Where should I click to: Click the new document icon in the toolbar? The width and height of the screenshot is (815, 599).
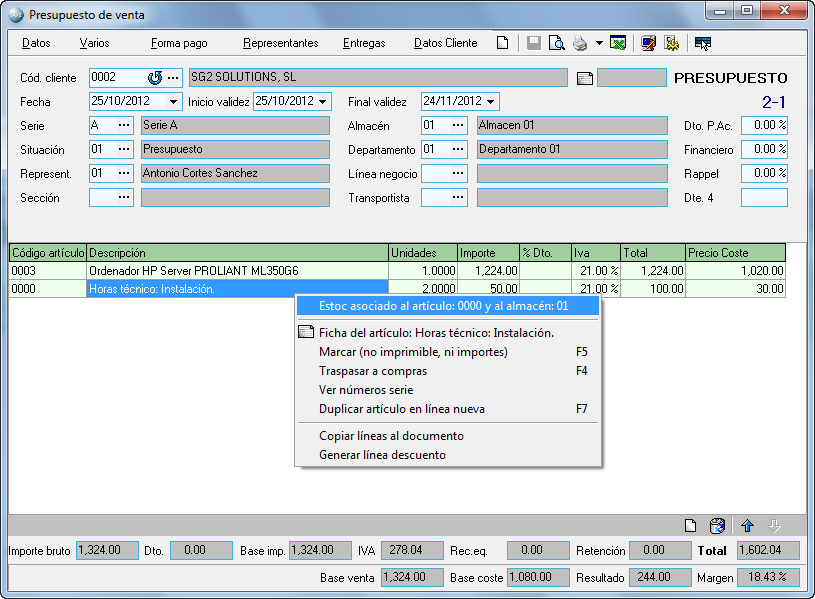[x=503, y=43]
